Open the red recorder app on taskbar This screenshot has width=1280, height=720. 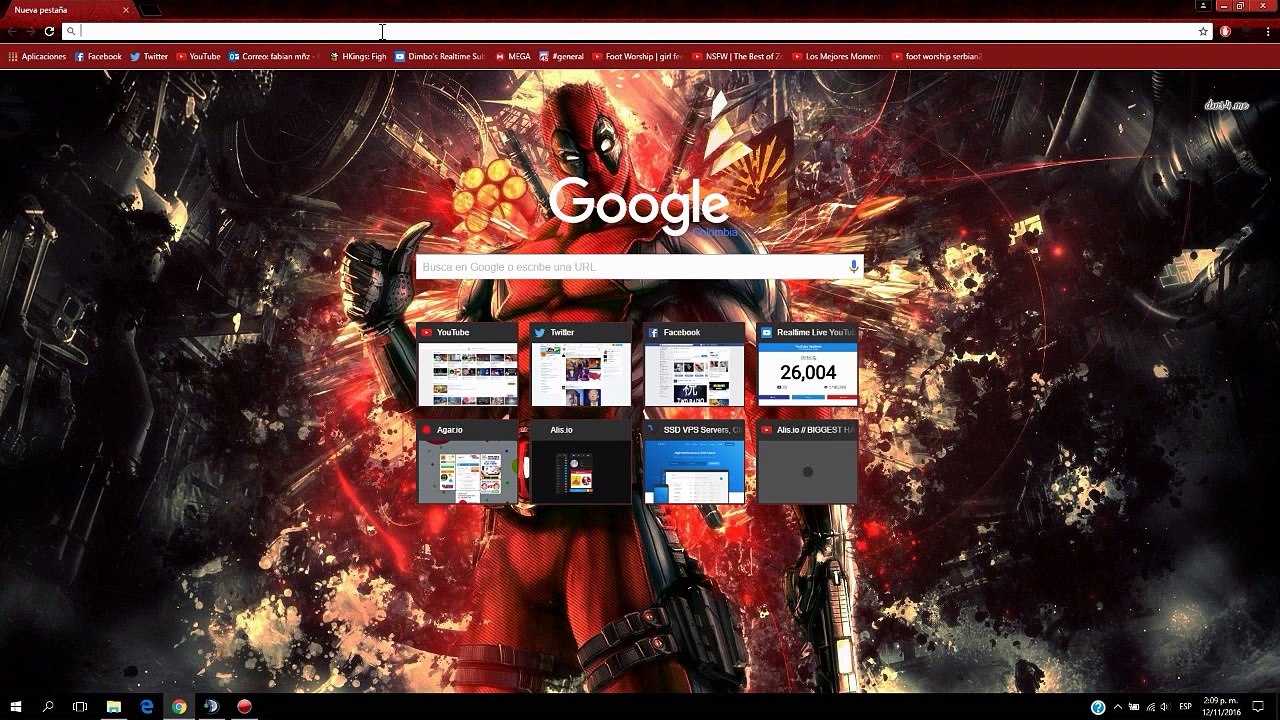click(x=244, y=707)
